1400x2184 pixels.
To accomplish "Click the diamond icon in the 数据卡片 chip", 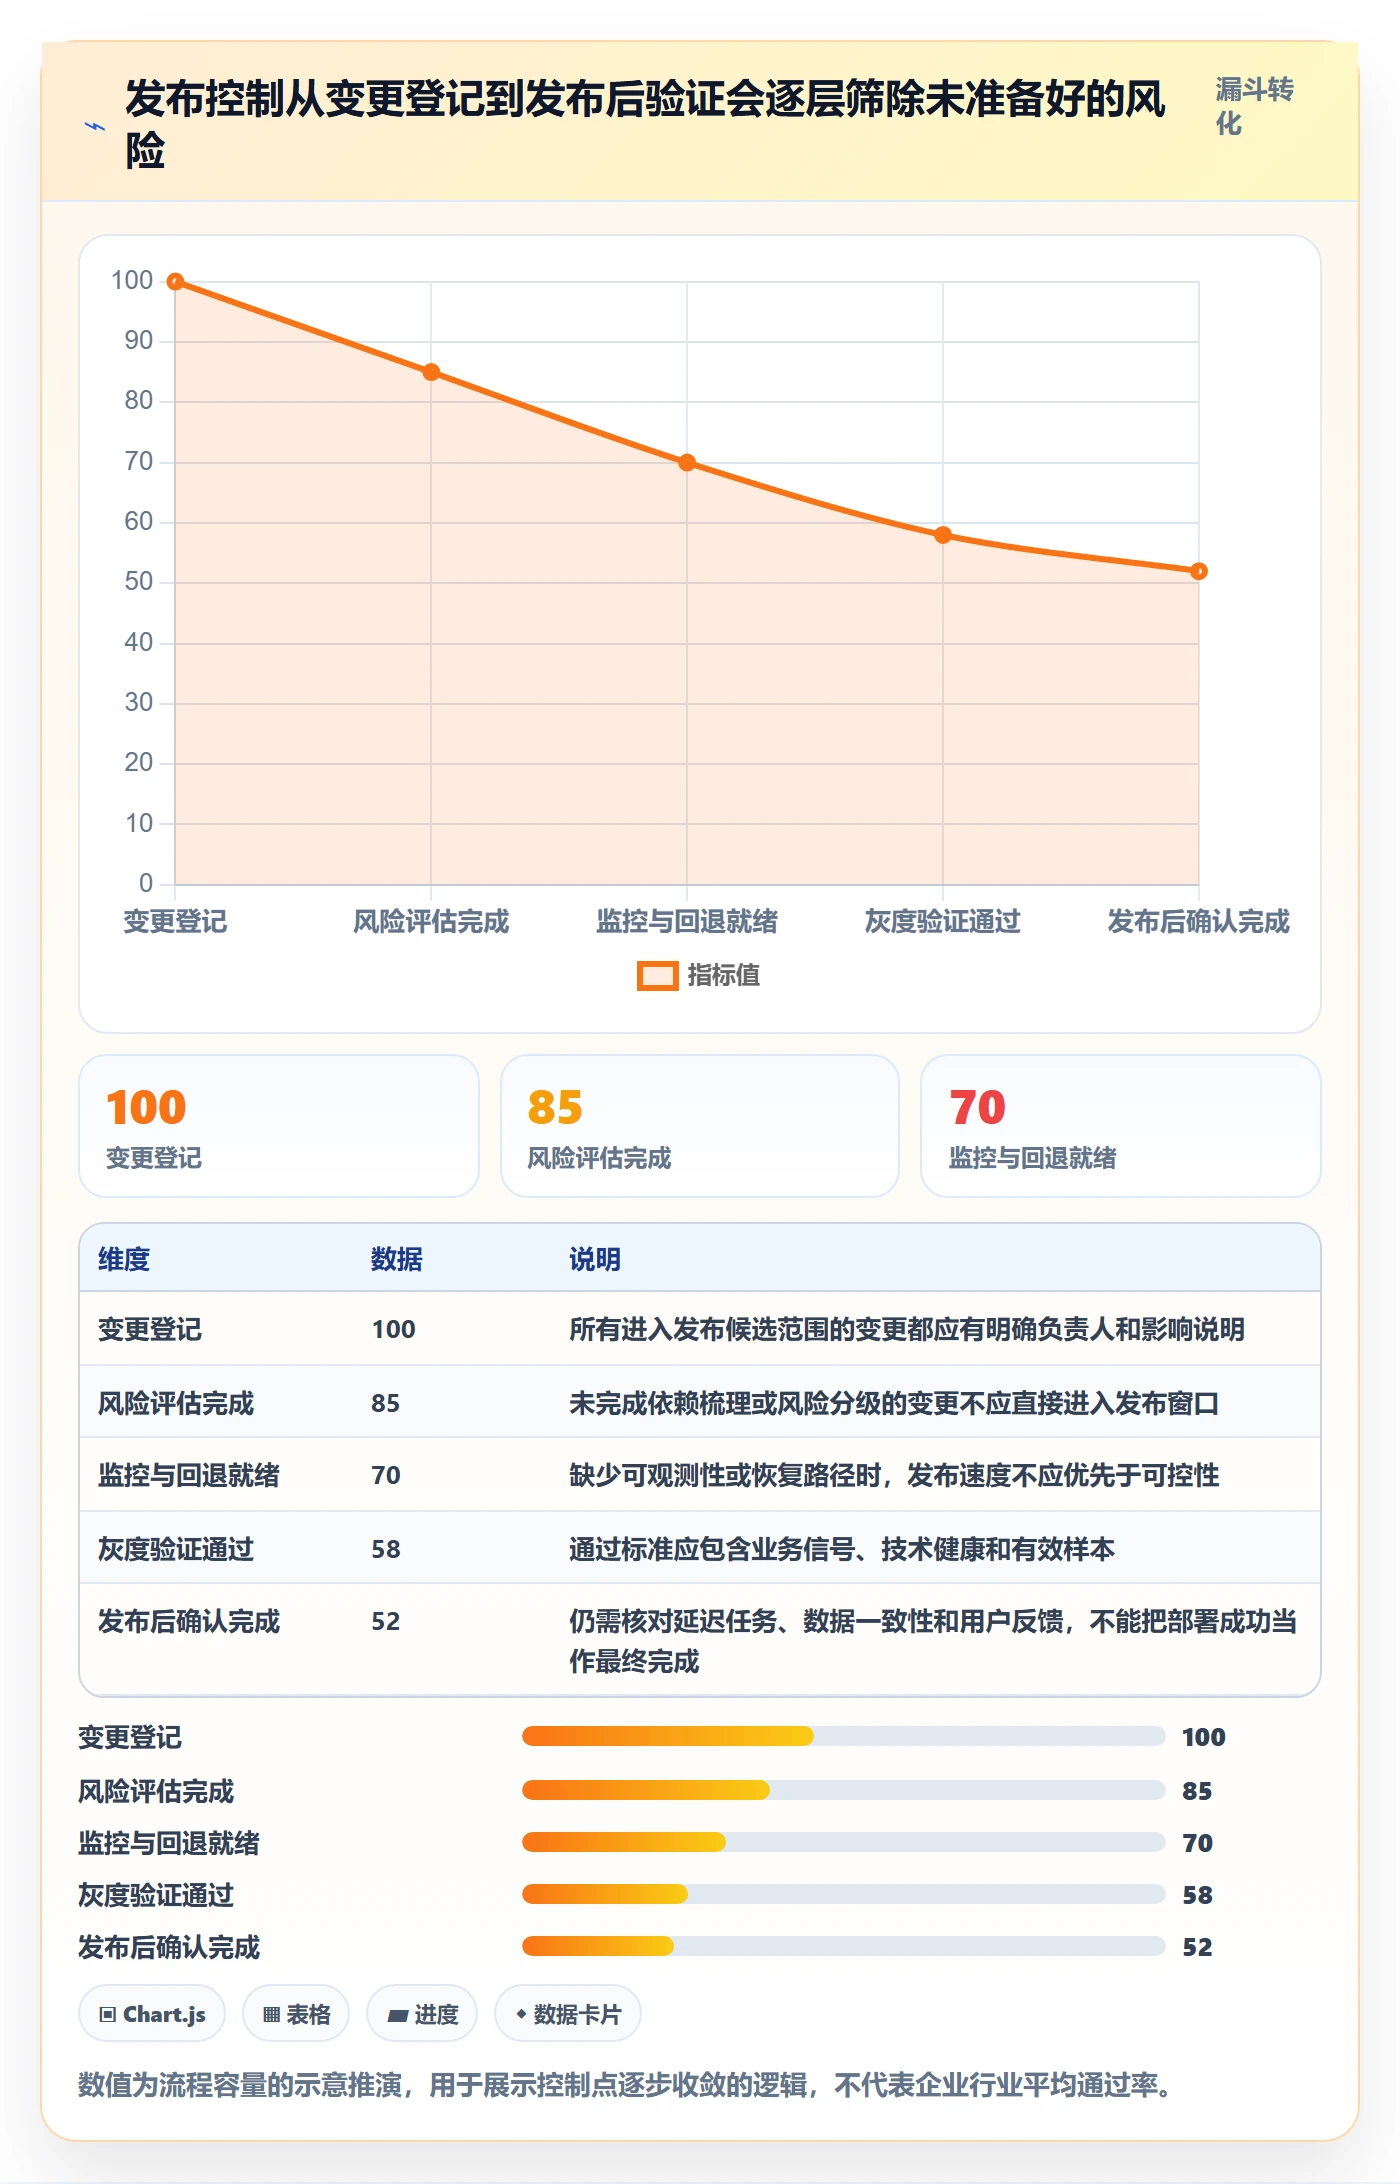I will click(521, 2014).
